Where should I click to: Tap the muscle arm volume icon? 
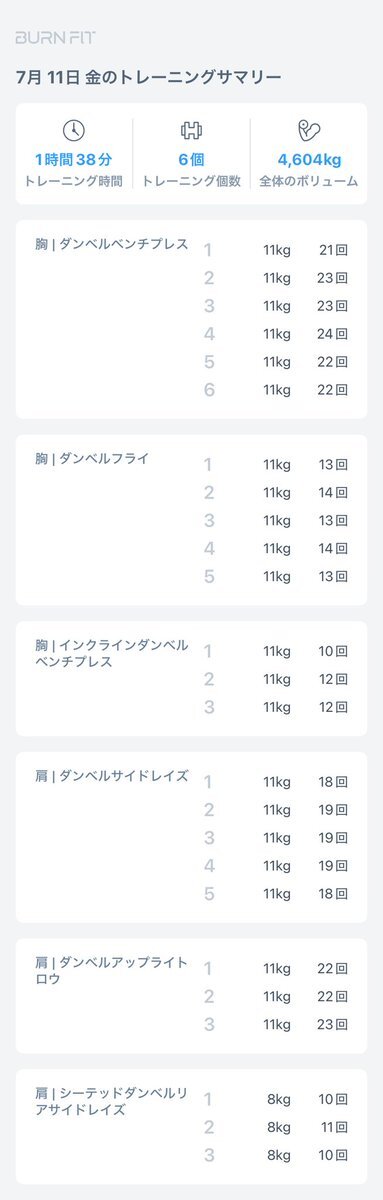tap(308, 130)
